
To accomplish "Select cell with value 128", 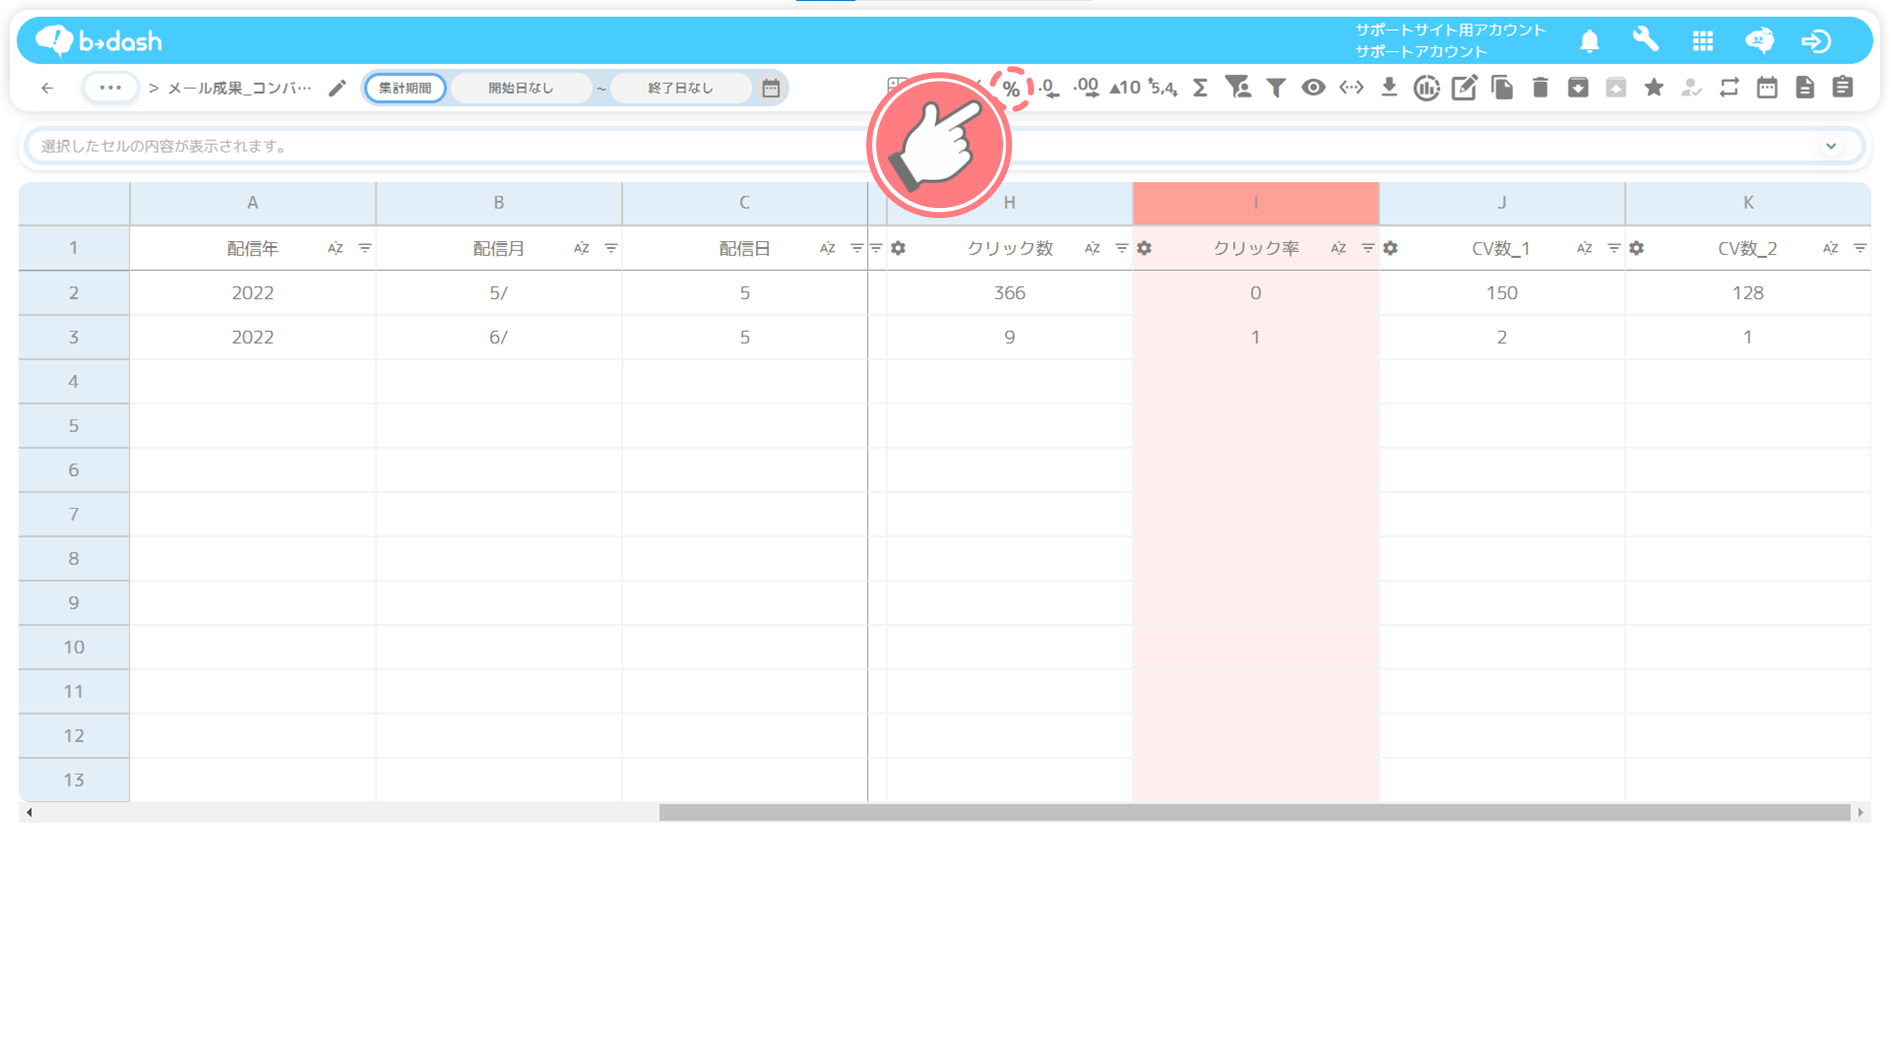I will point(1748,293).
